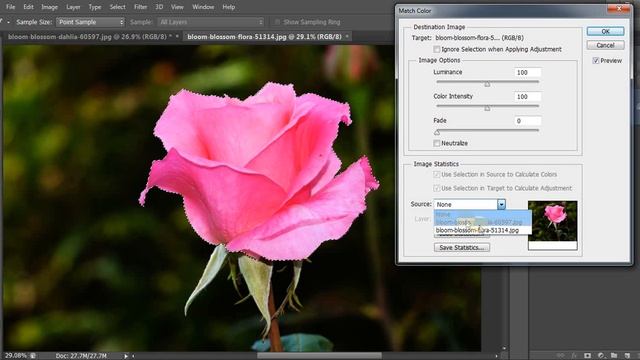Click the Add Layer Mask icon
The width and height of the screenshot is (640, 360).
[x=587, y=356]
